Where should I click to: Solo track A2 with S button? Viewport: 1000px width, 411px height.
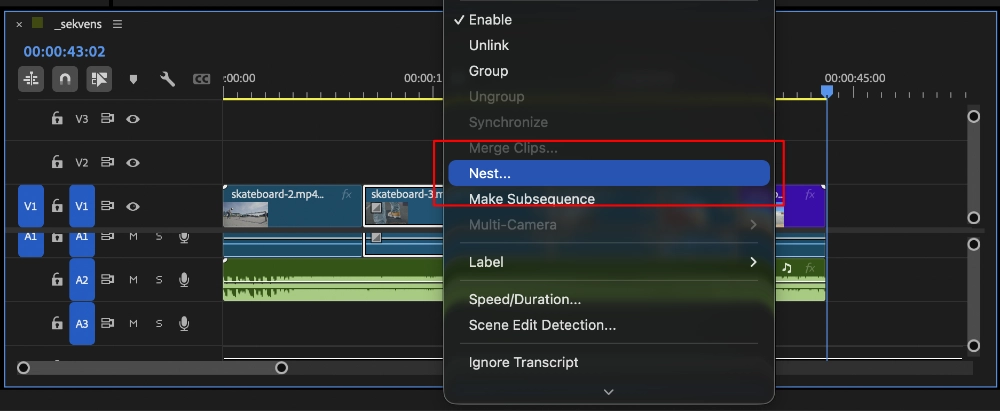click(x=159, y=280)
